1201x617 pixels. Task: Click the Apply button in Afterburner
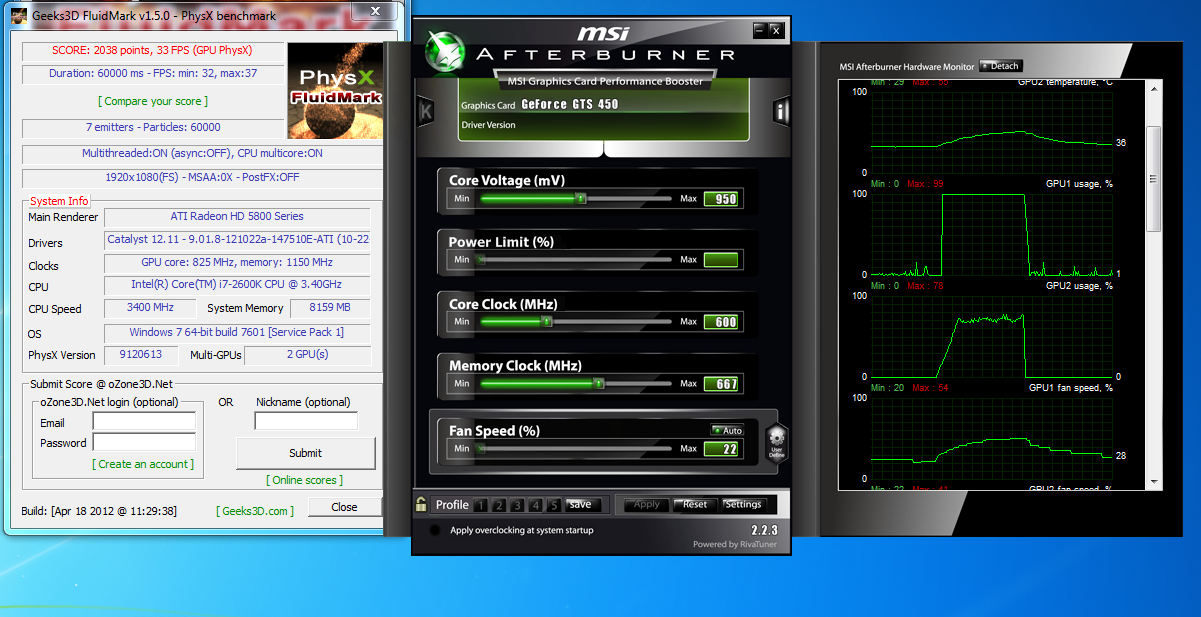pyautogui.click(x=646, y=505)
